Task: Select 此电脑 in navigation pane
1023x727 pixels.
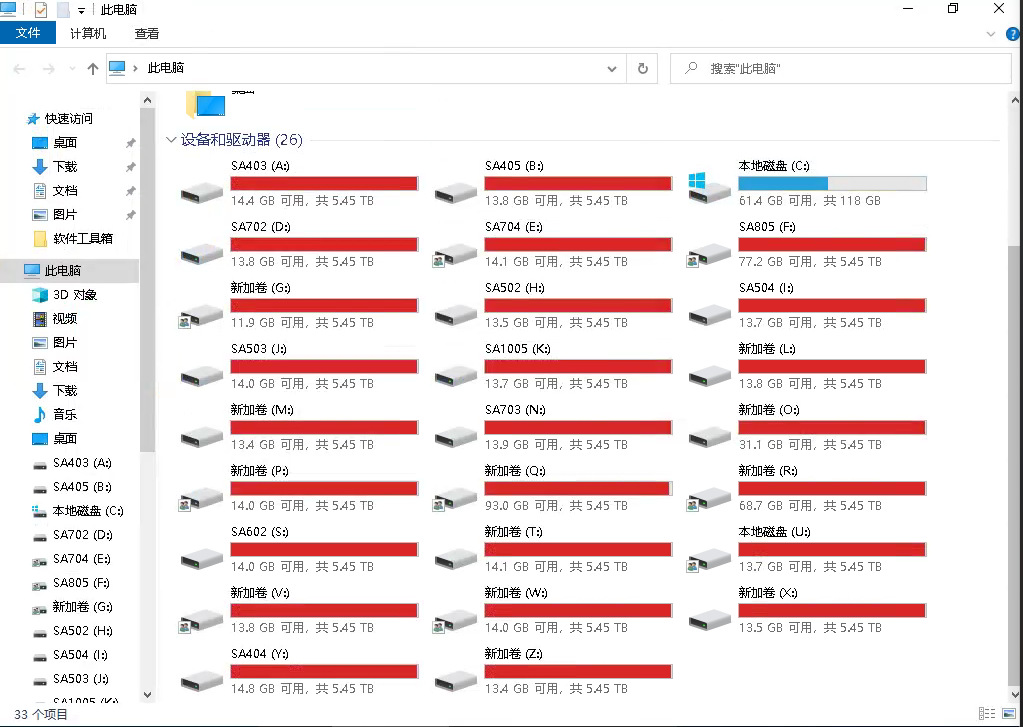Action: pyautogui.click(x=63, y=270)
